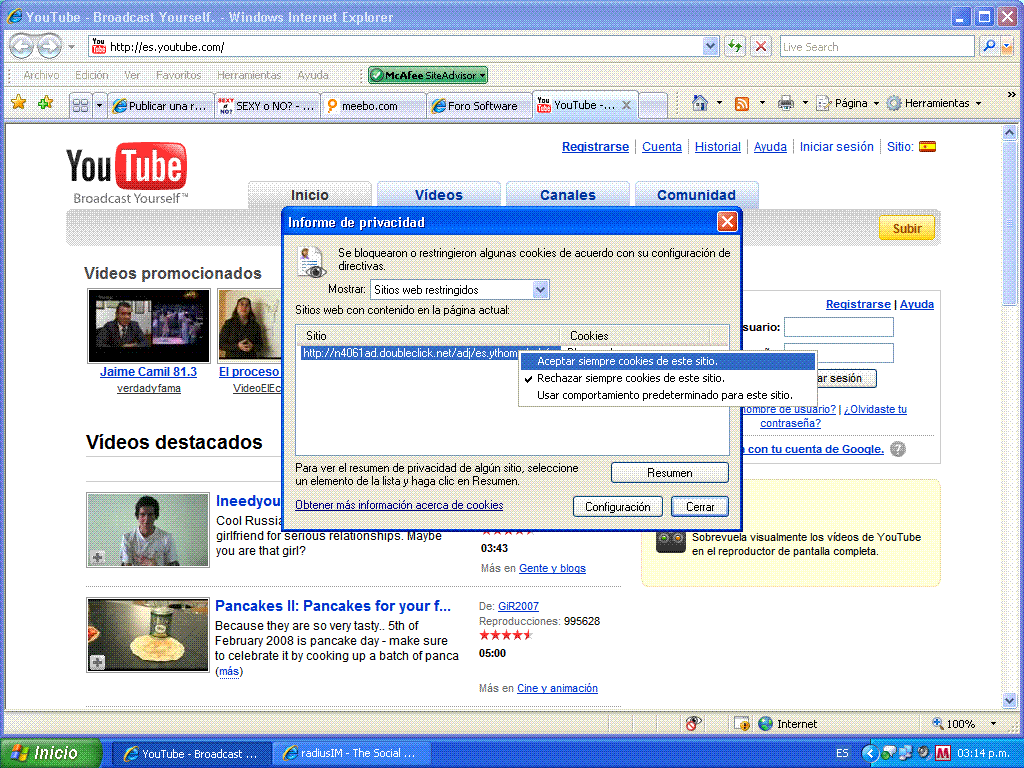
Task: Click the pop-up blocker icon in the status bar
Action: click(741, 724)
